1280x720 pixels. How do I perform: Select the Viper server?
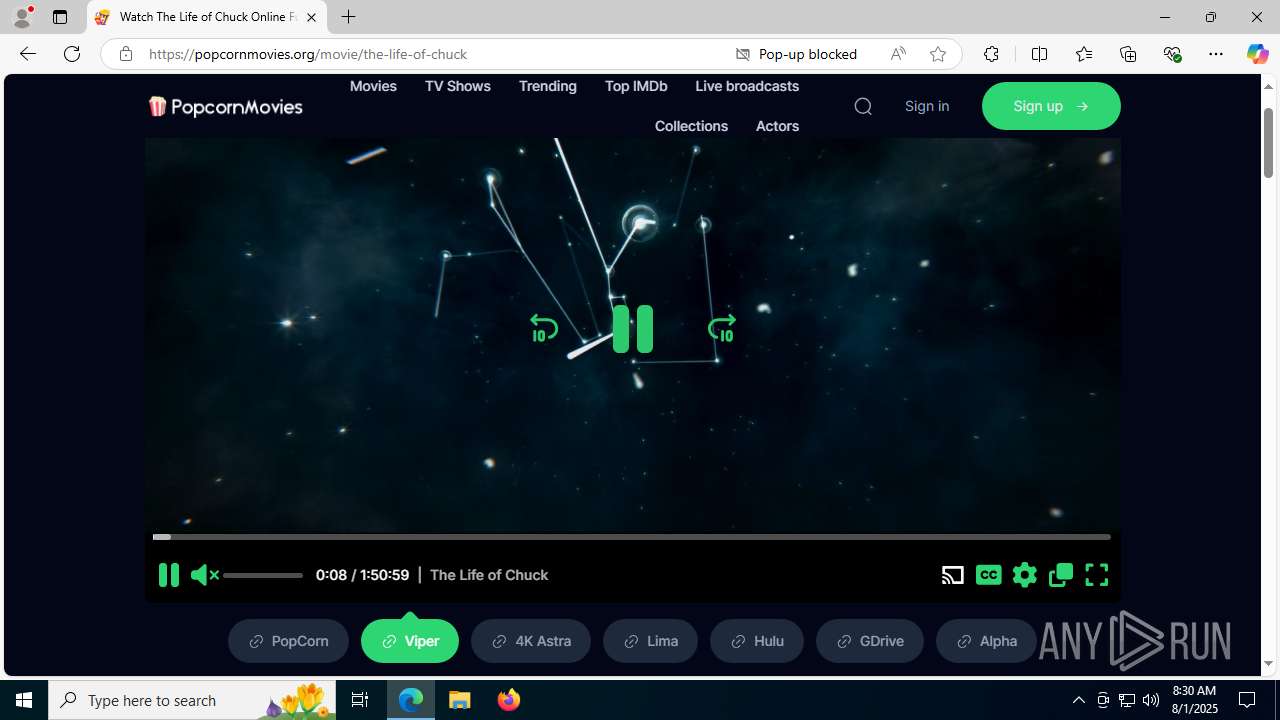[410, 641]
